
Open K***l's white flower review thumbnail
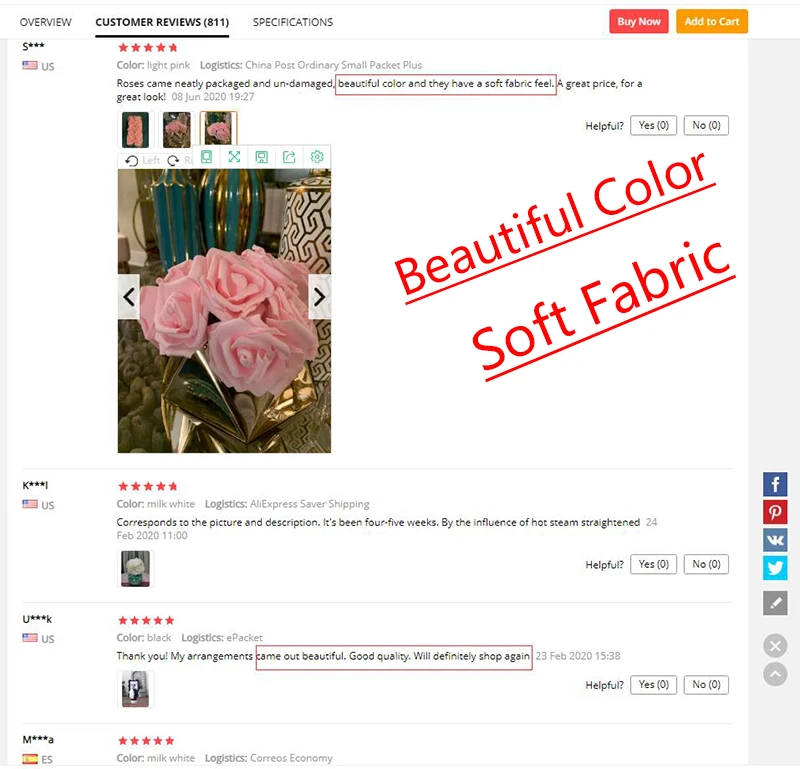click(x=135, y=568)
